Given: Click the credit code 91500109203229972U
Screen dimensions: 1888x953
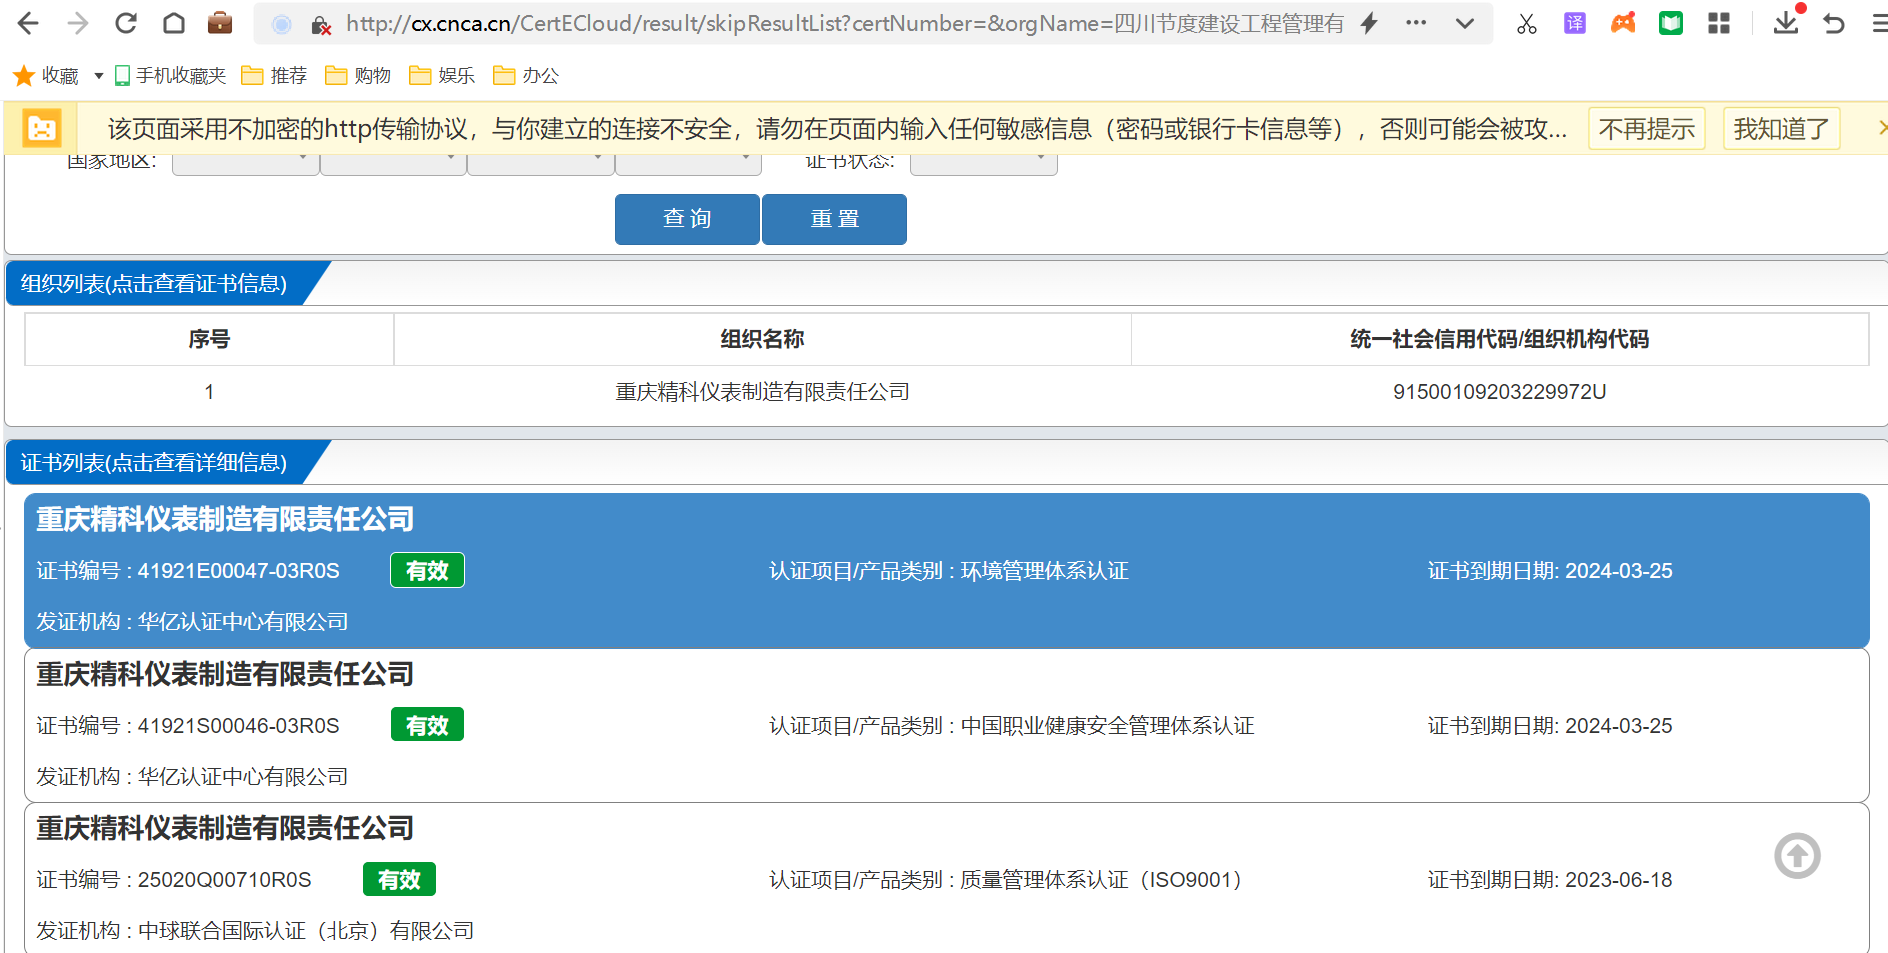Looking at the screenshot, I should (x=1500, y=392).
